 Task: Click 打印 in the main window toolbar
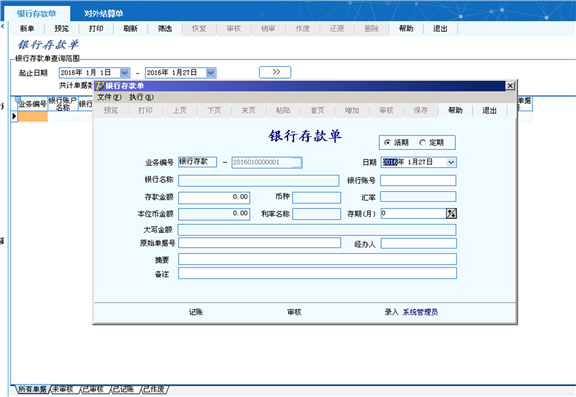pyautogui.click(x=96, y=29)
